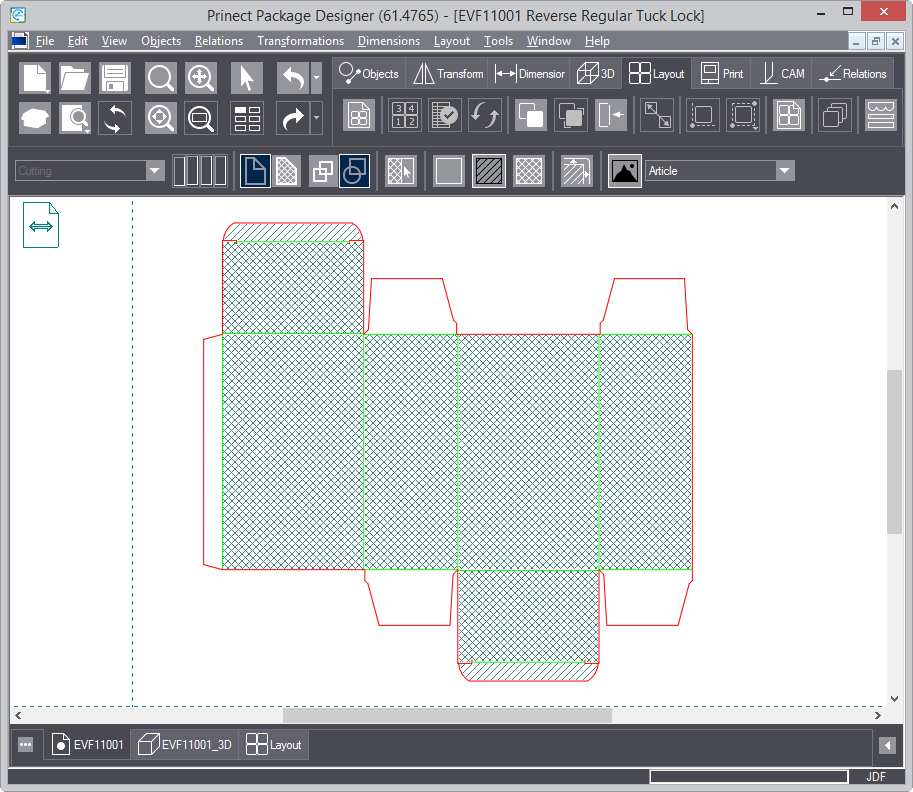Switch to the CAM tab
Viewport: 913px width, 792px height.
coord(782,74)
